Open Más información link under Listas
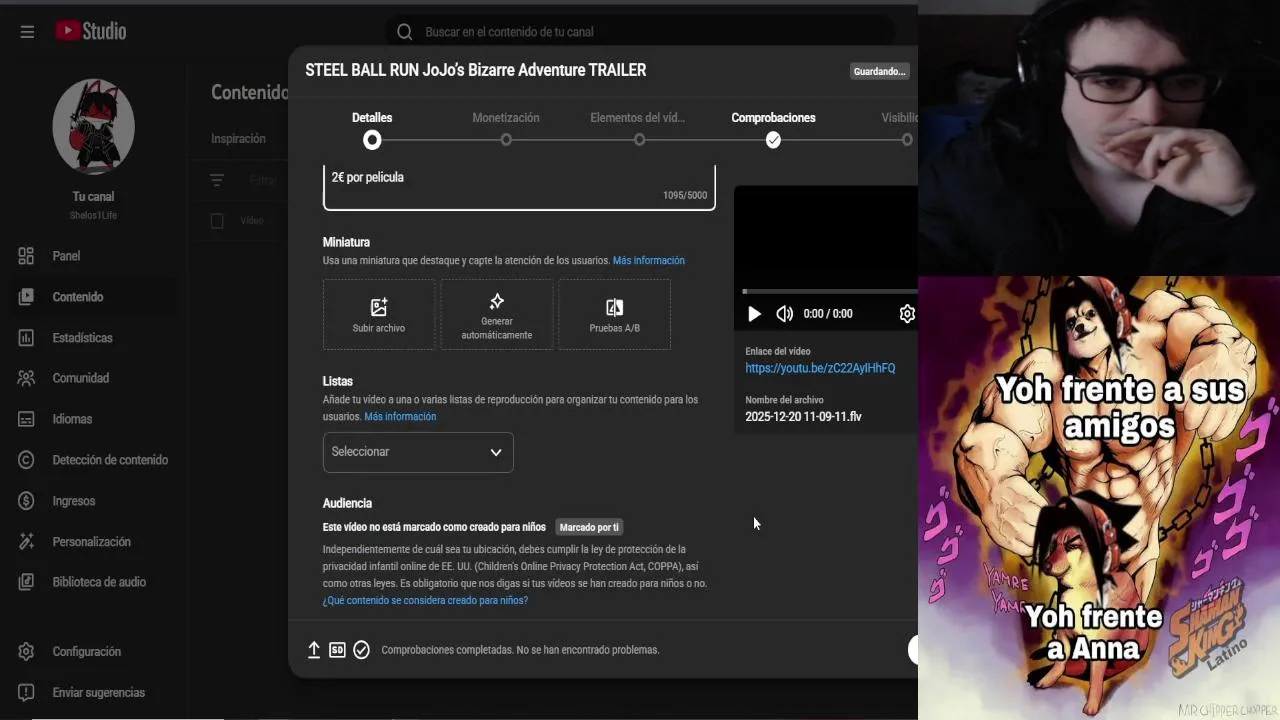 (400, 417)
